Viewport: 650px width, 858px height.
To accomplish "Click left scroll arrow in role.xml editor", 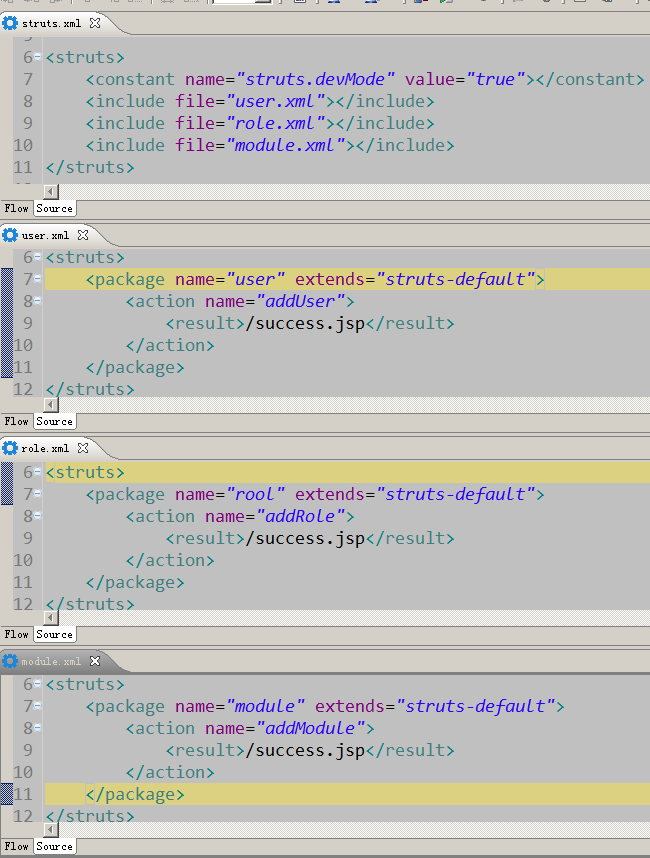I will (x=51, y=618).
